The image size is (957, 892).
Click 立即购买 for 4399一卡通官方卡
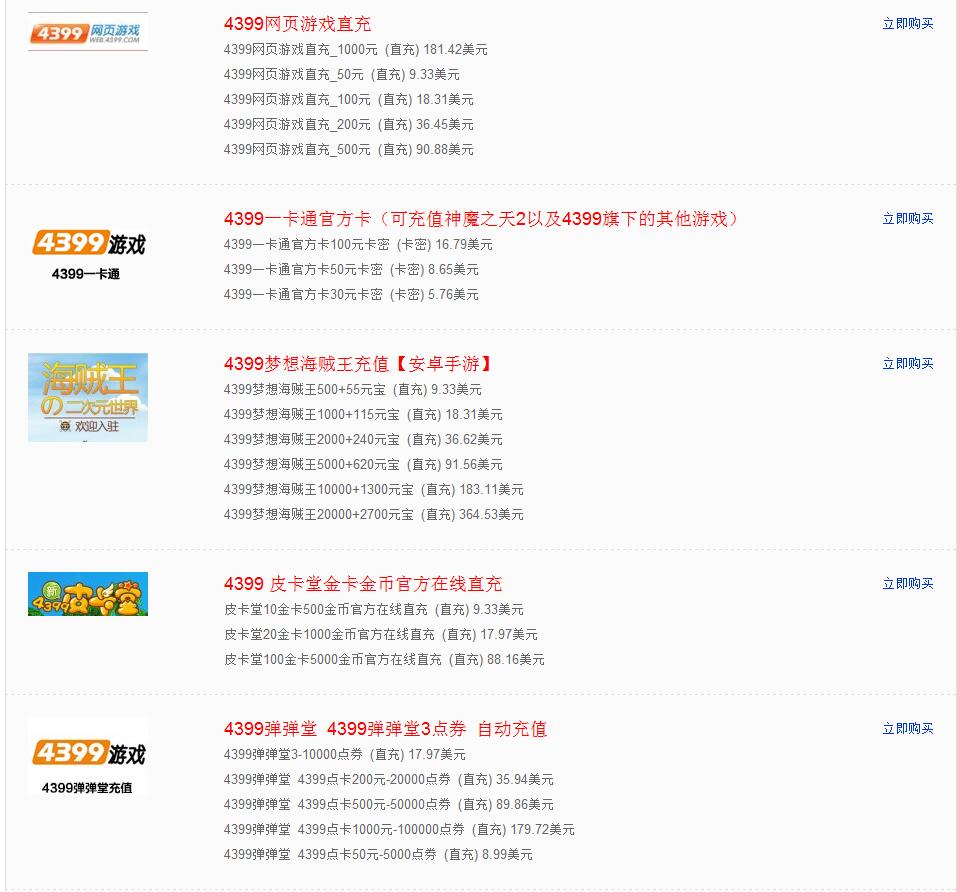(908, 218)
